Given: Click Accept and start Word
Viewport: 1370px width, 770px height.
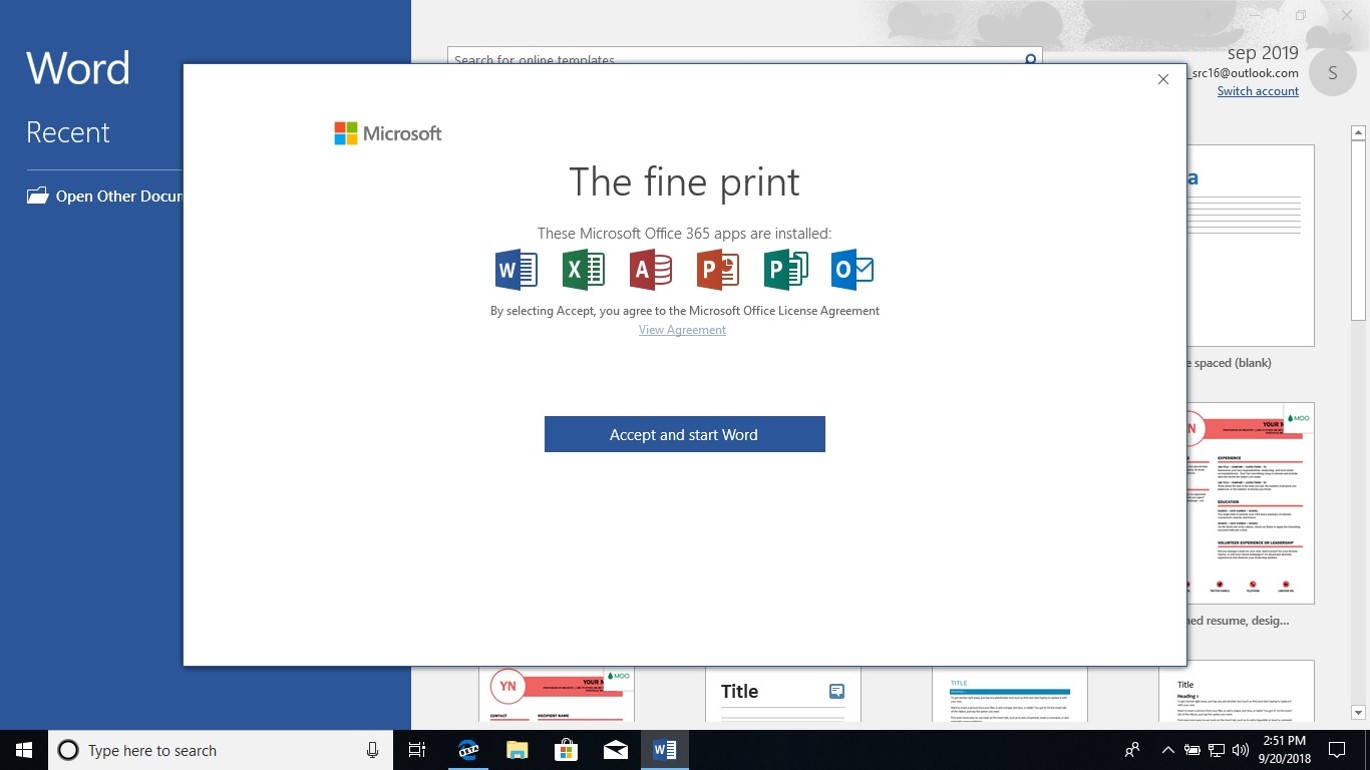Looking at the screenshot, I should [x=684, y=433].
